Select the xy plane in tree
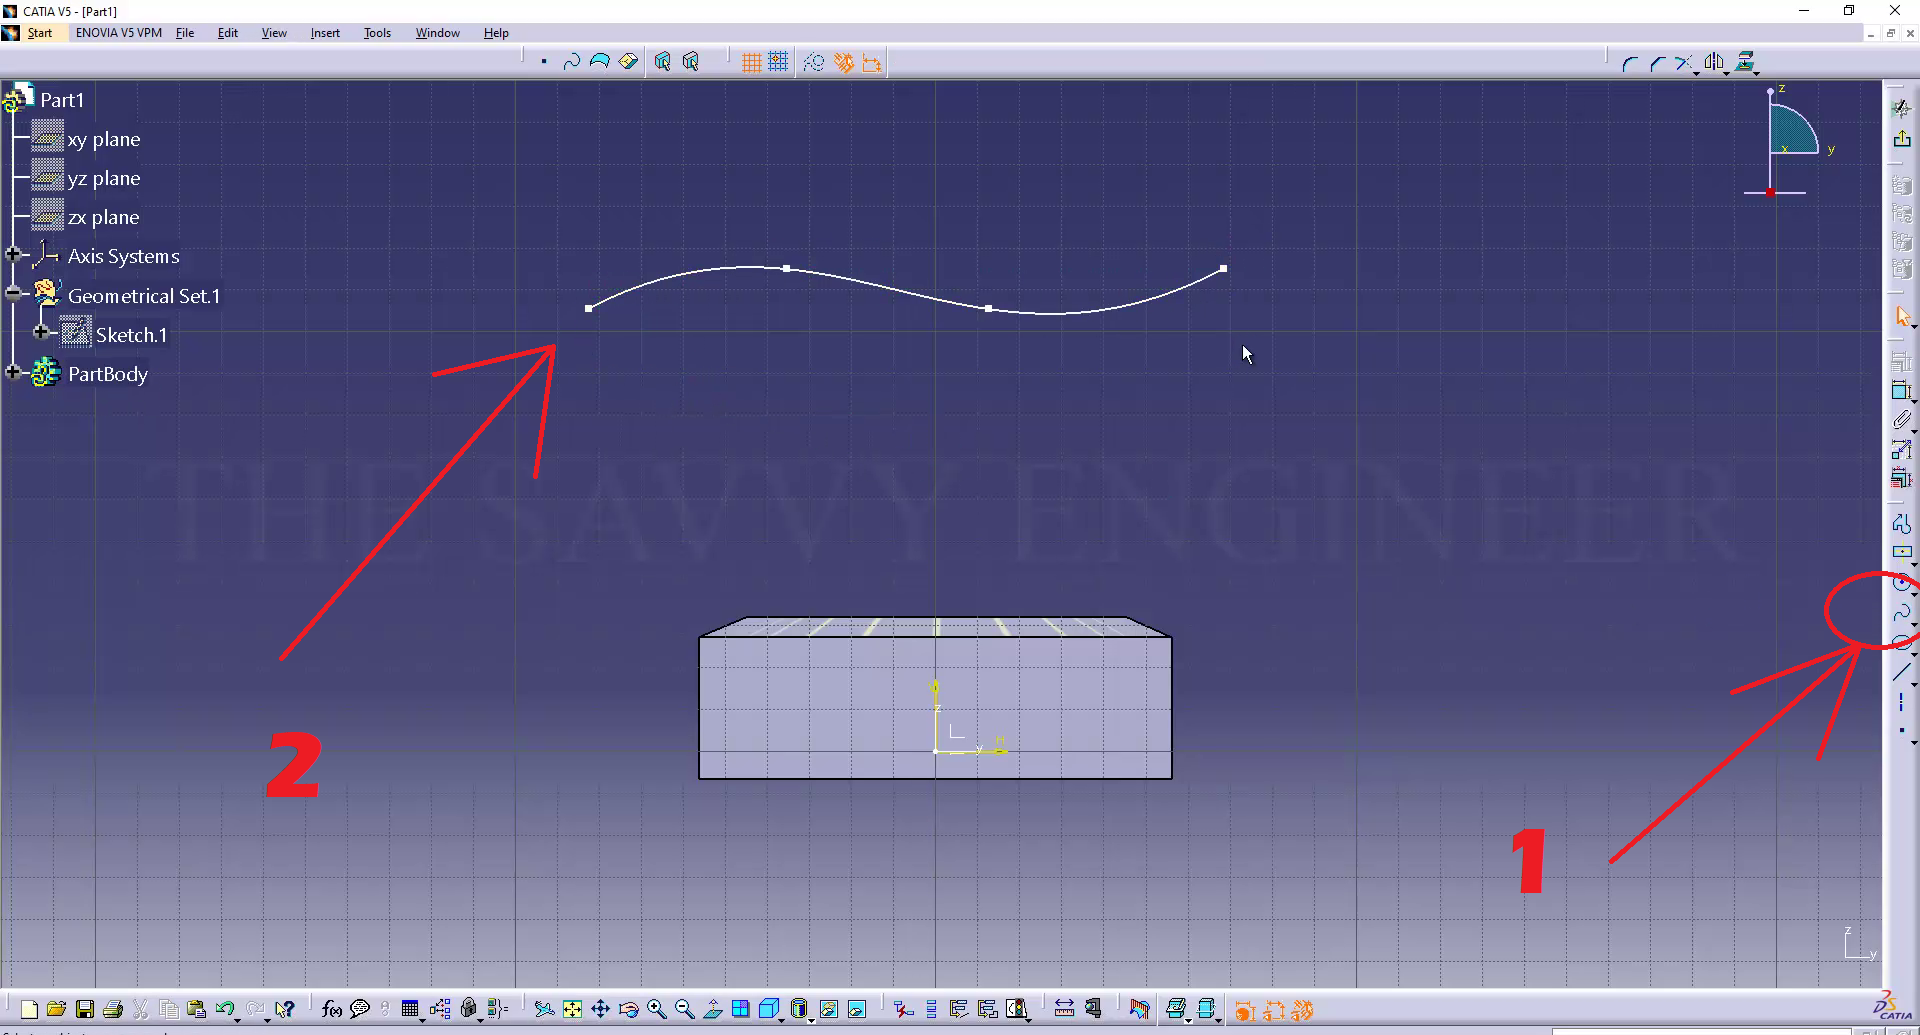This screenshot has width=1920, height=1035. [x=103, y=139]
